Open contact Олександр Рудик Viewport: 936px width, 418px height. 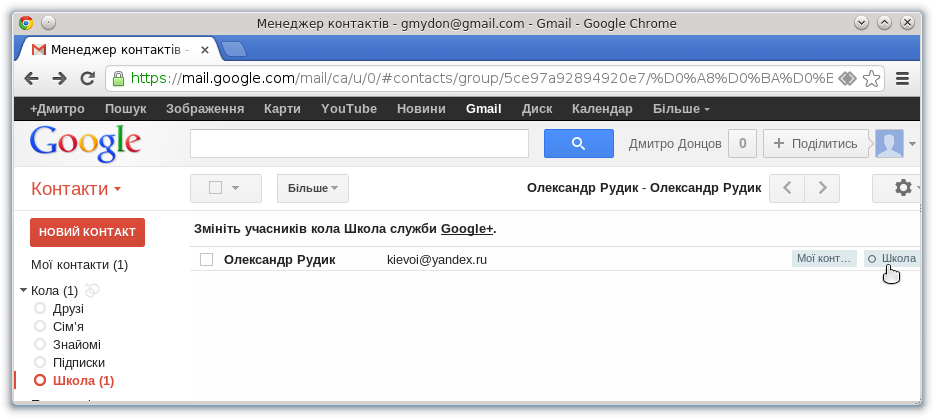coord(279,260)
